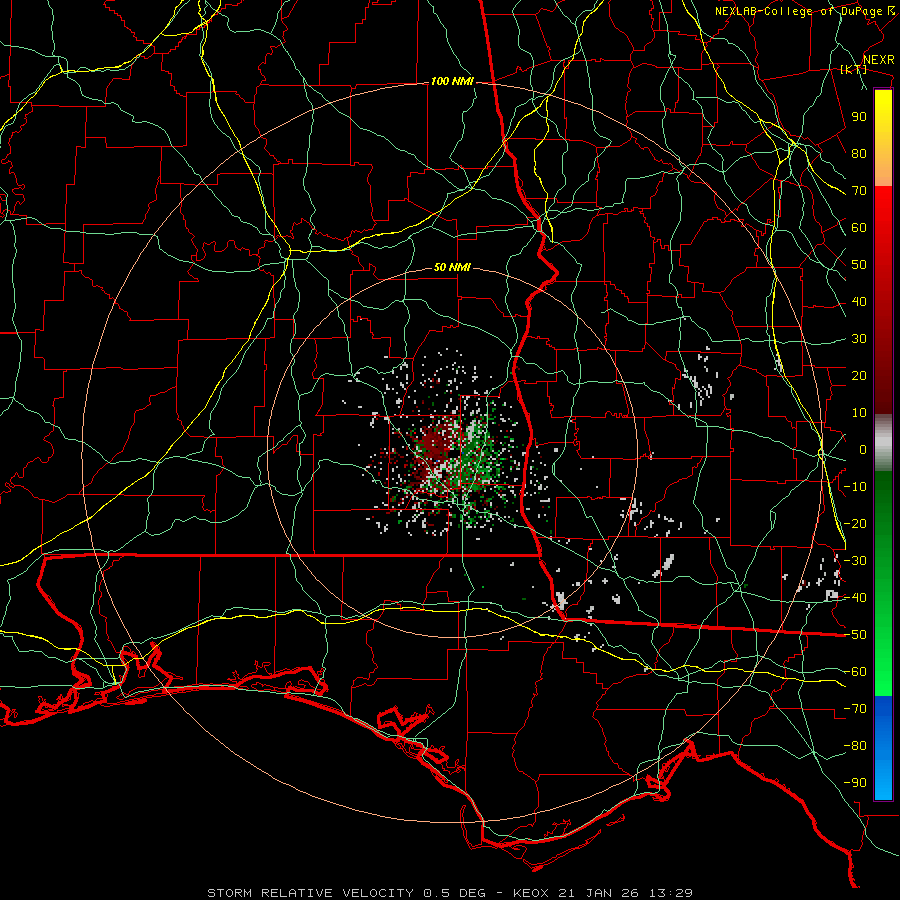Click the 50 NMI range ring label

452,267
